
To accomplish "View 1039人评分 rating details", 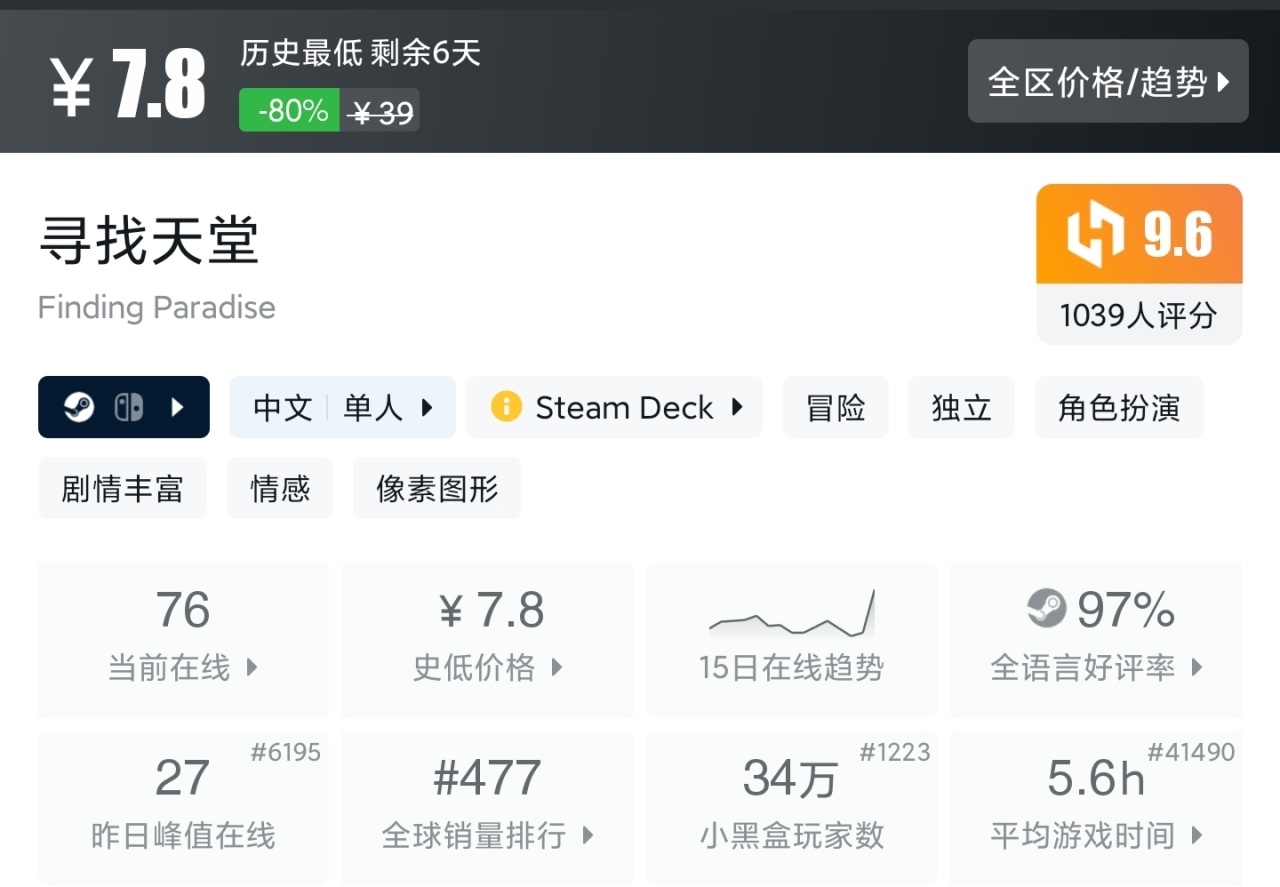I will (x=1138, y=316).
